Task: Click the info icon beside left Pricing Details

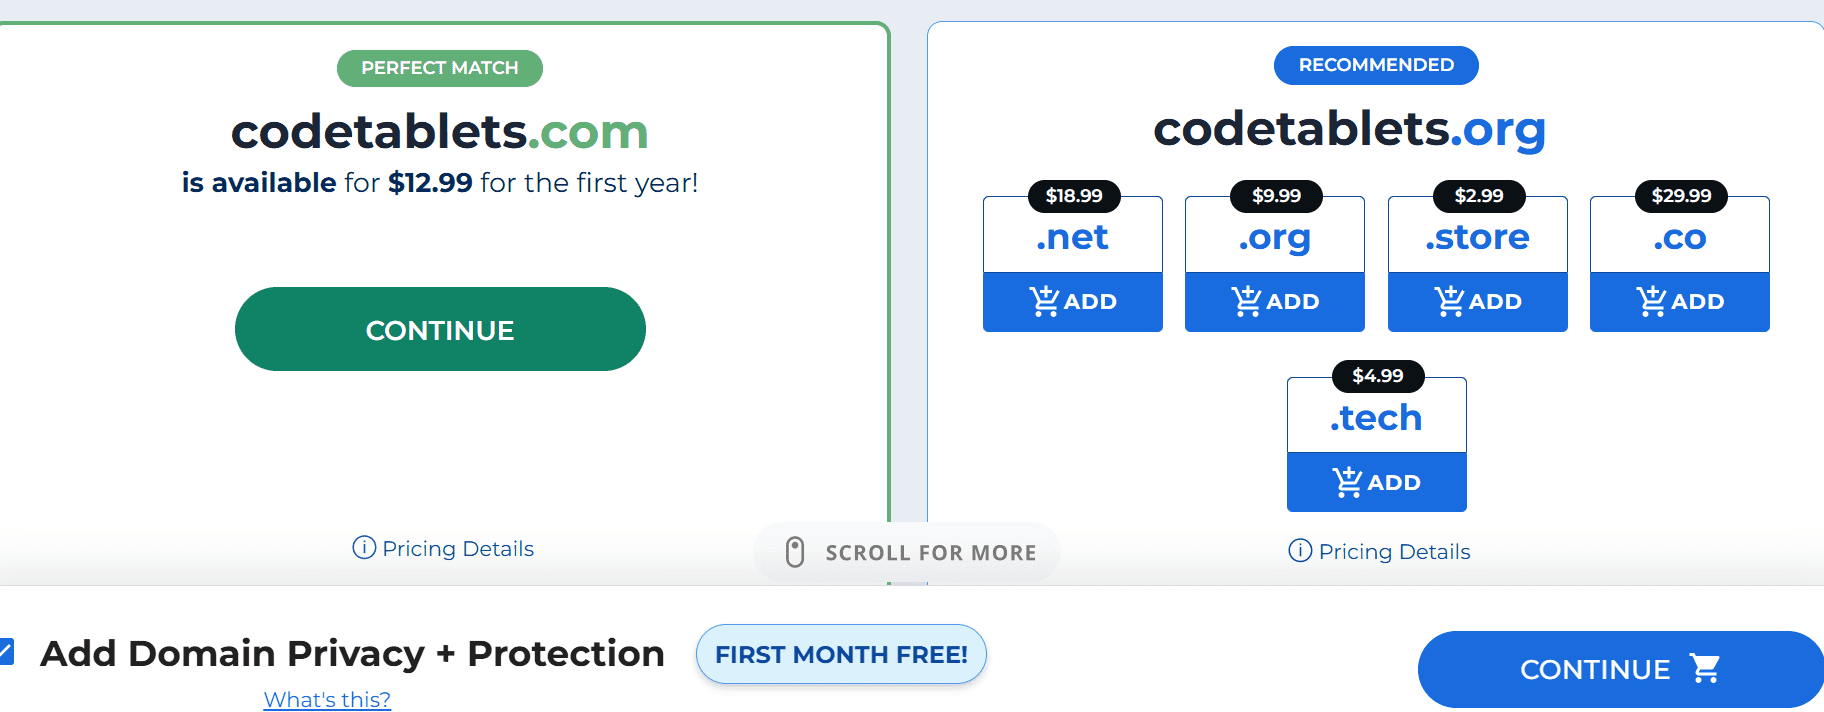Action: (362, 548)
